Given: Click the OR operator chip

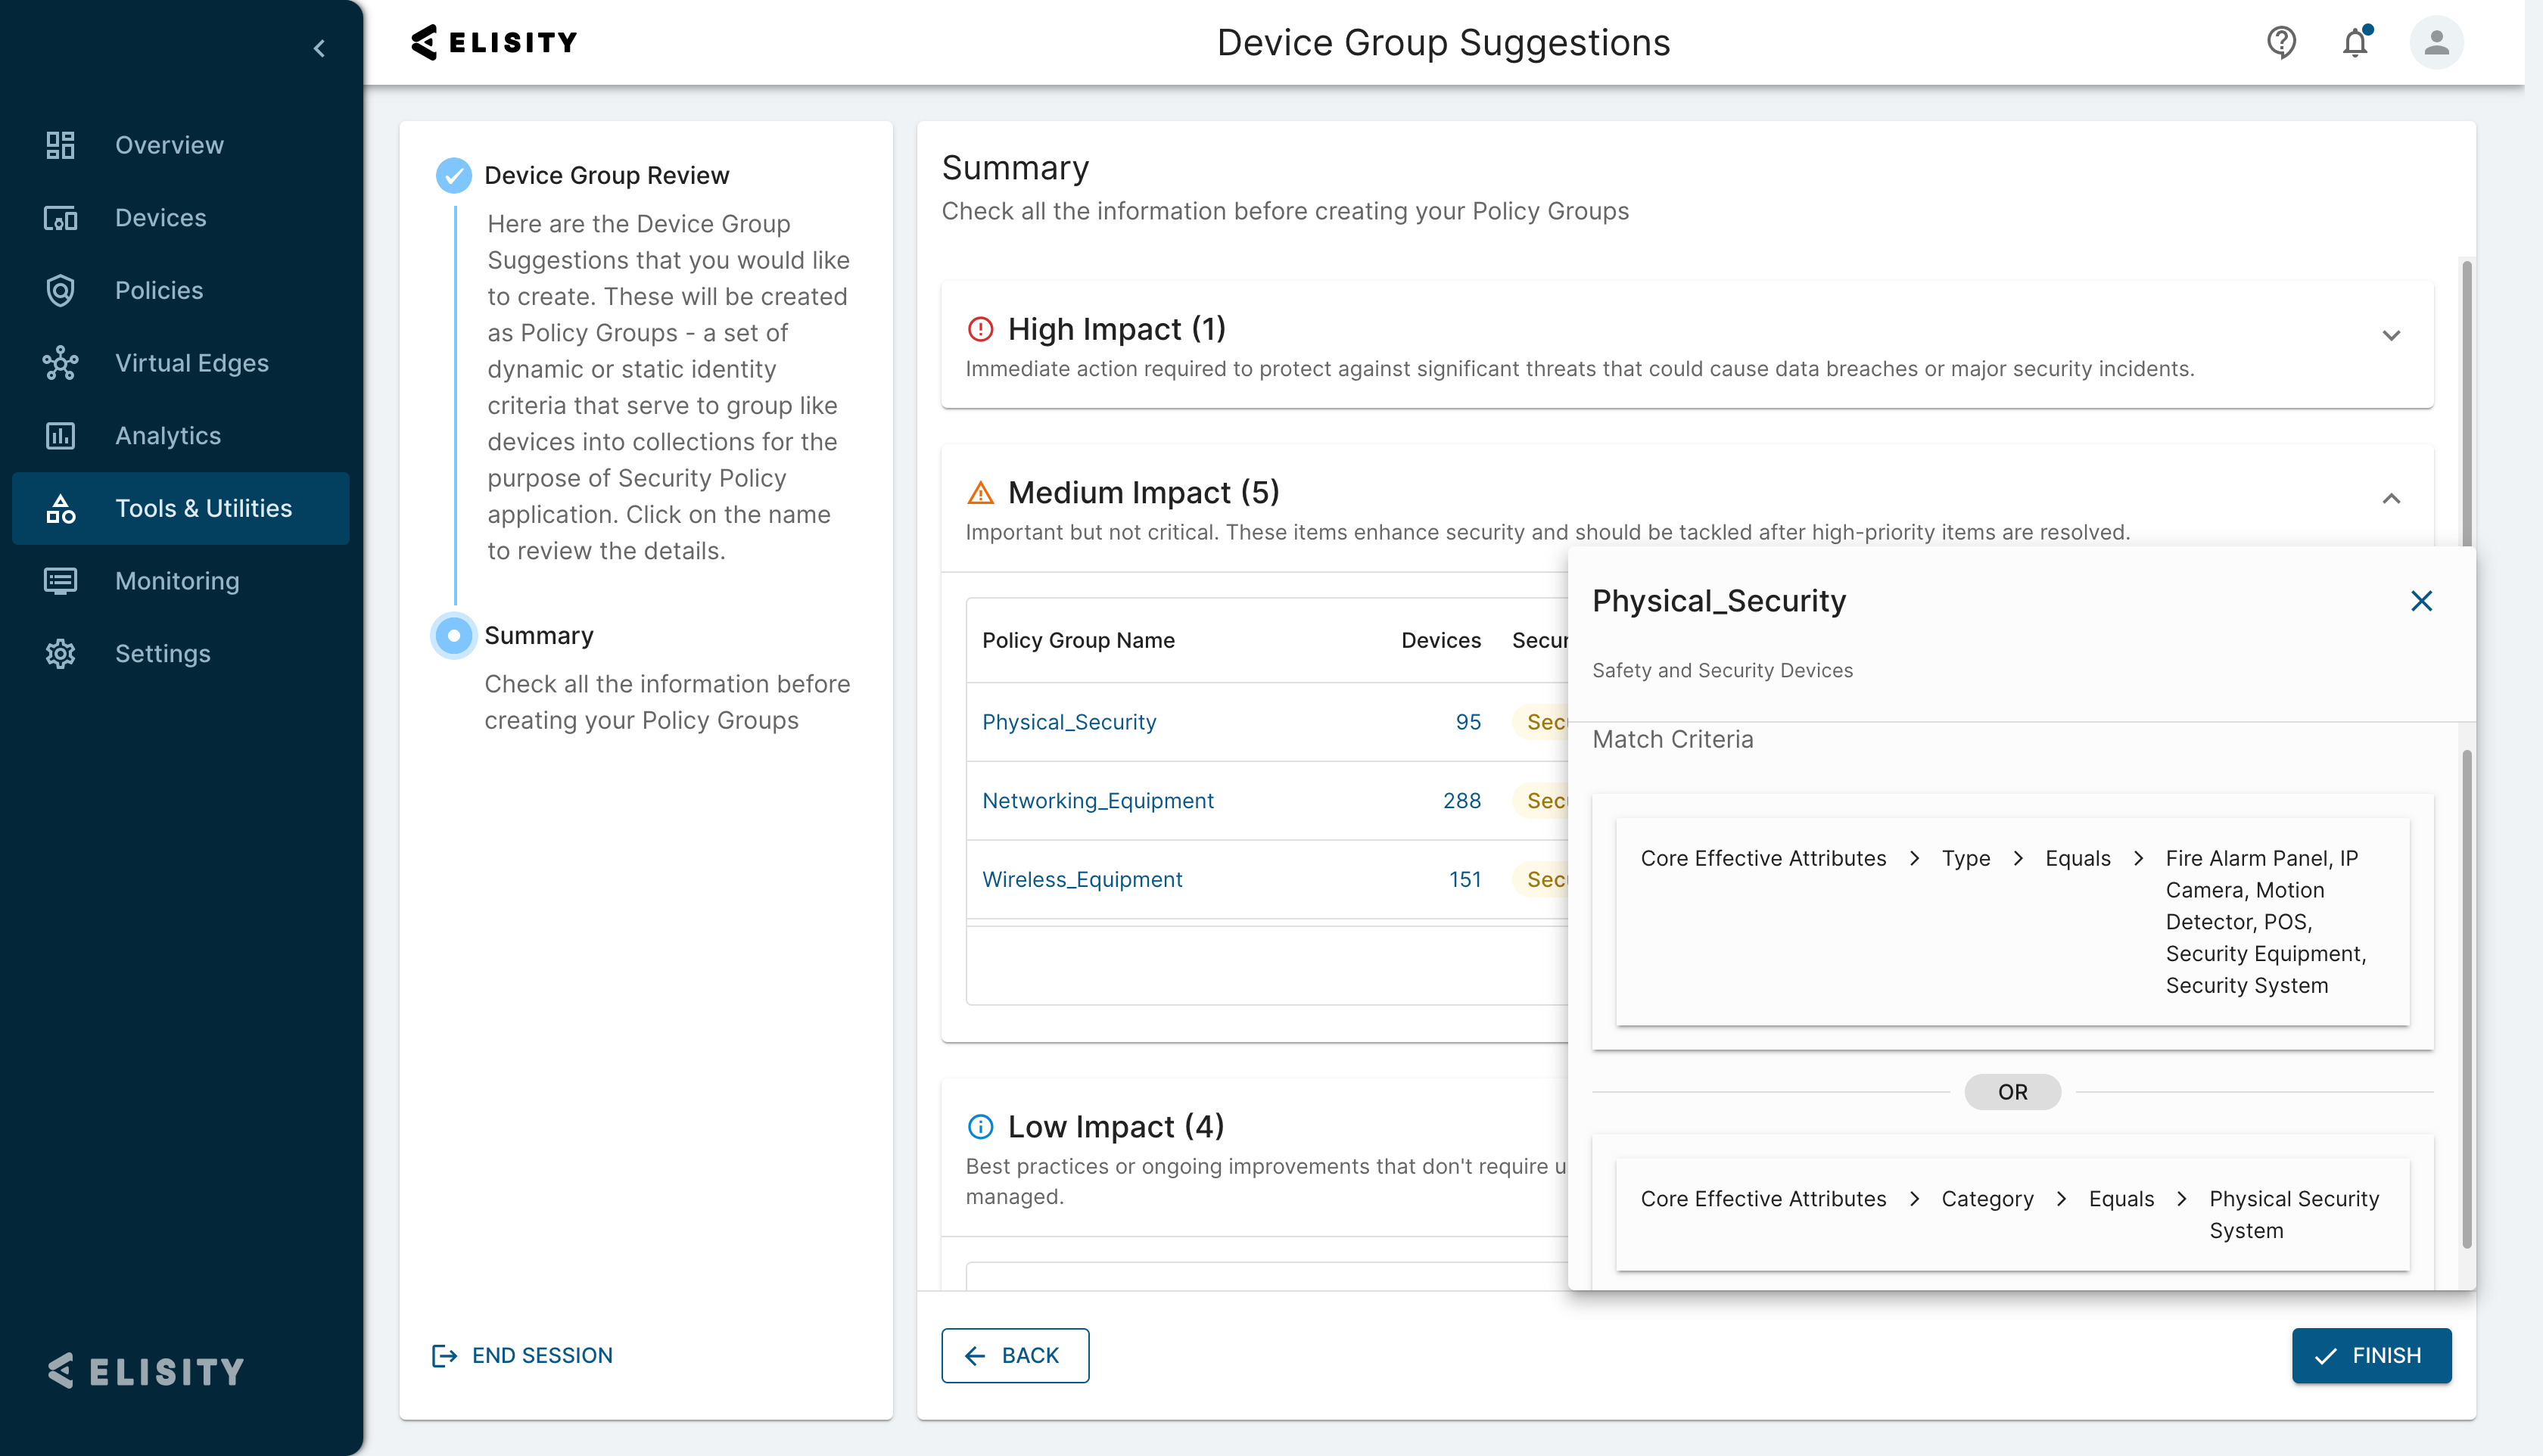Looking at the screenshot, I should pyautogui.click(x=2012, y=1092).
